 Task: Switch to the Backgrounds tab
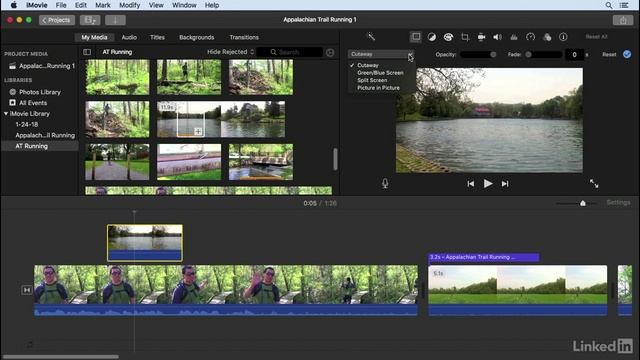pyautogui.click(x=196, y=37)
